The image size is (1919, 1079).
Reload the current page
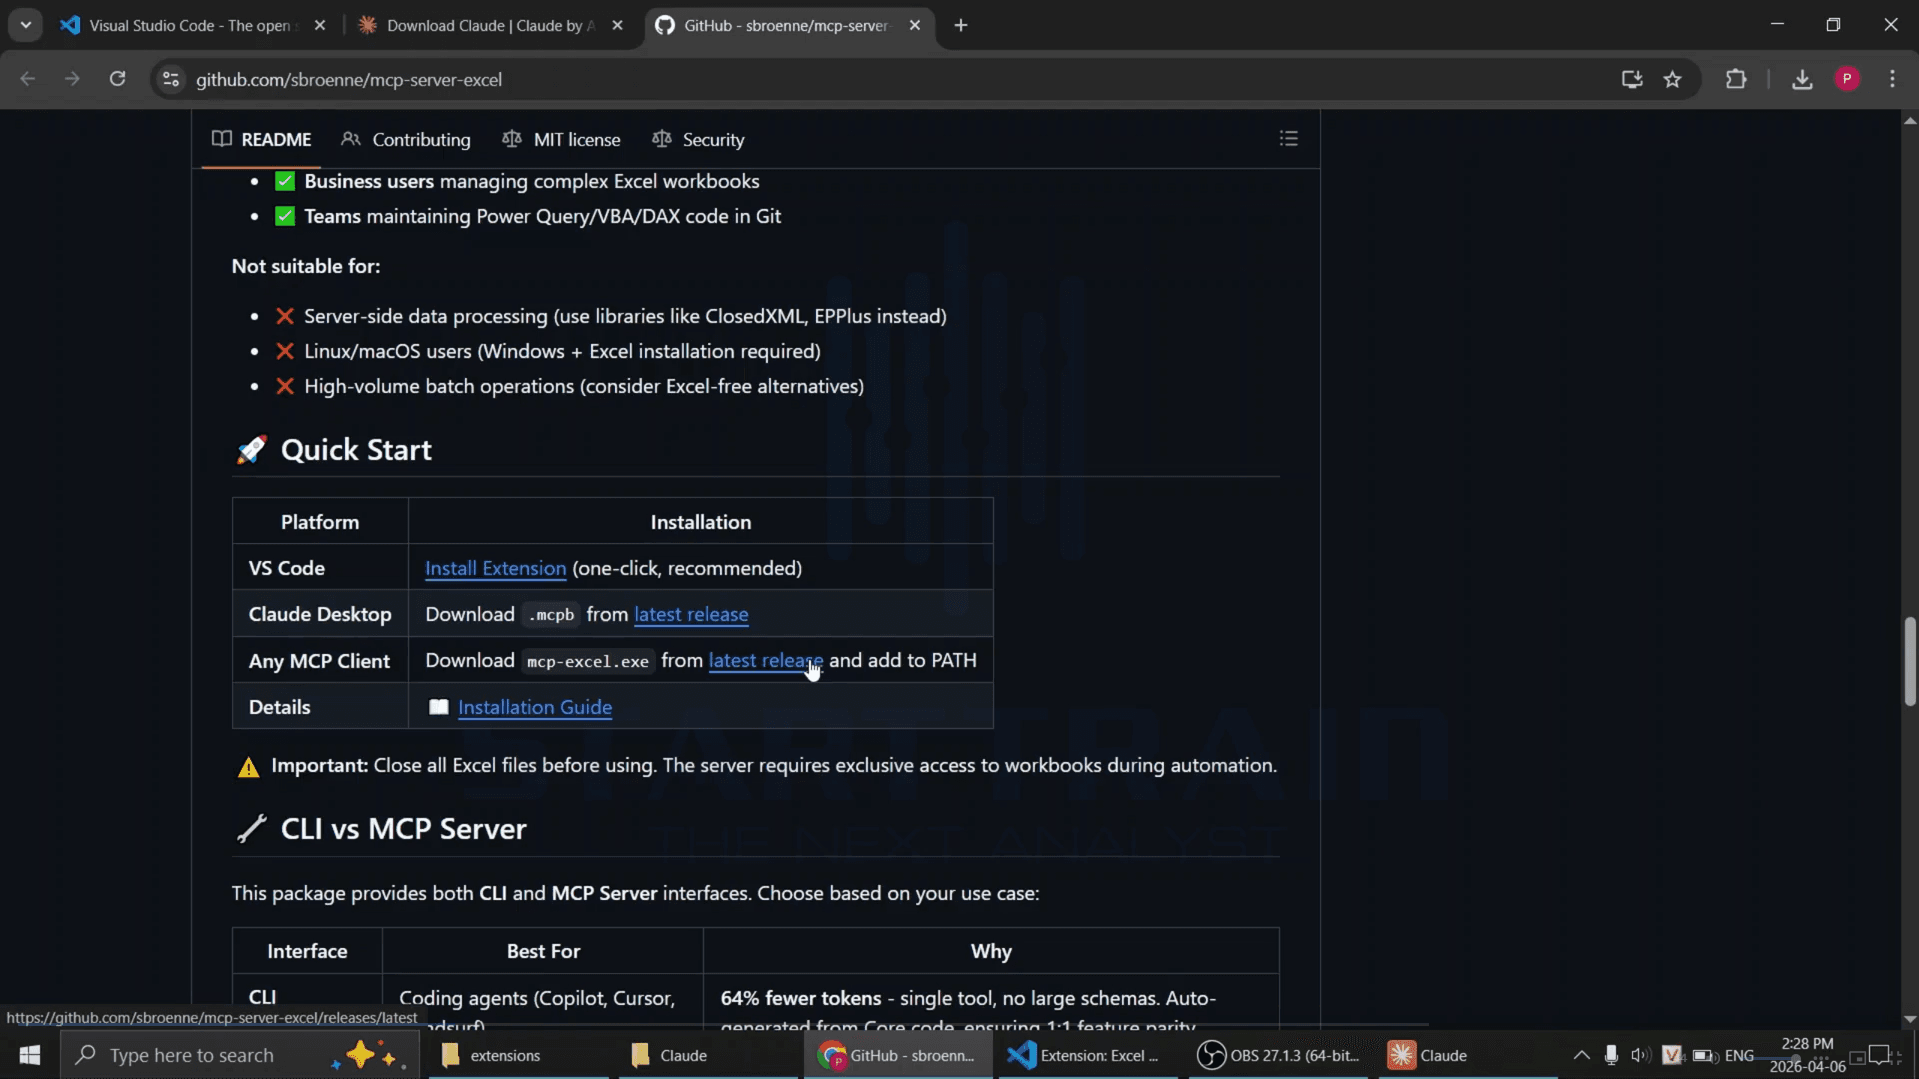tap(117, 79)
